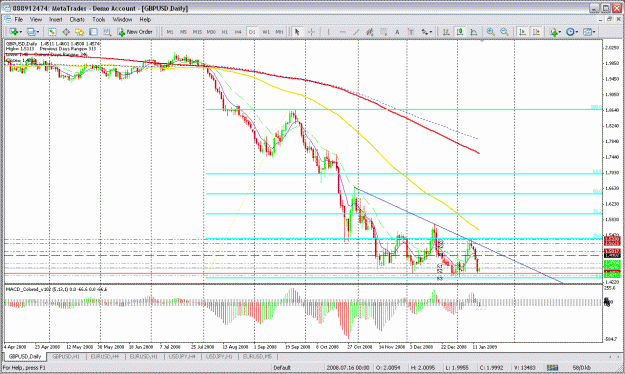This screenshot has width=625, height=374.
Task: Switch to the EURUSD,H4 chart tab
Action: (104, 356)
